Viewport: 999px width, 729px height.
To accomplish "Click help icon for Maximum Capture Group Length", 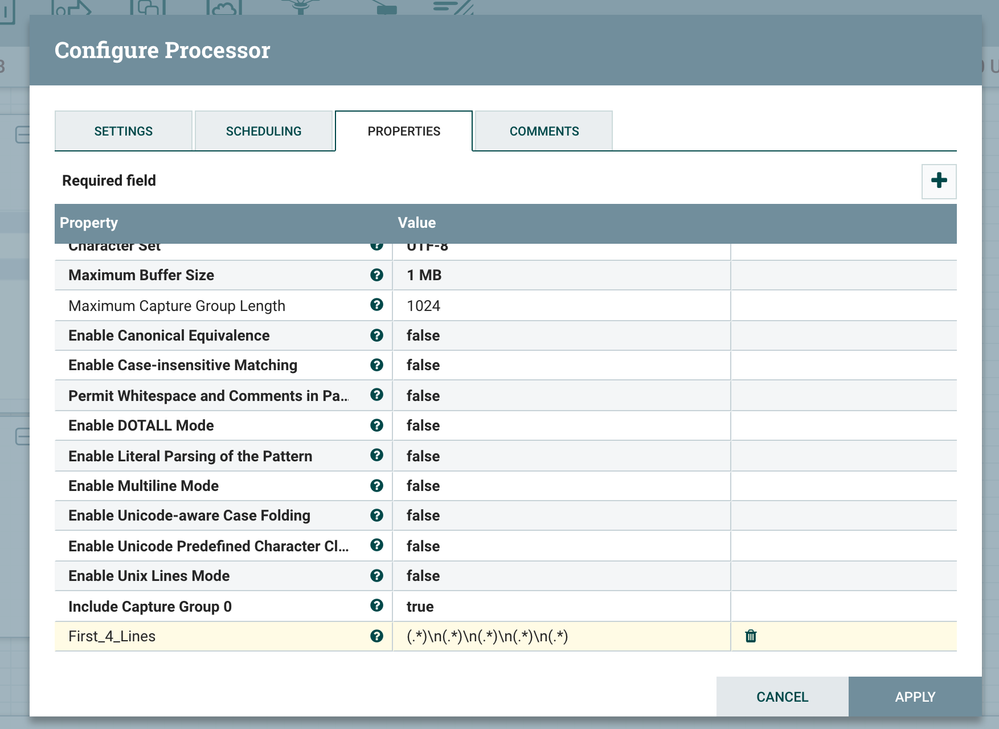I will click(x=377, y=305).
